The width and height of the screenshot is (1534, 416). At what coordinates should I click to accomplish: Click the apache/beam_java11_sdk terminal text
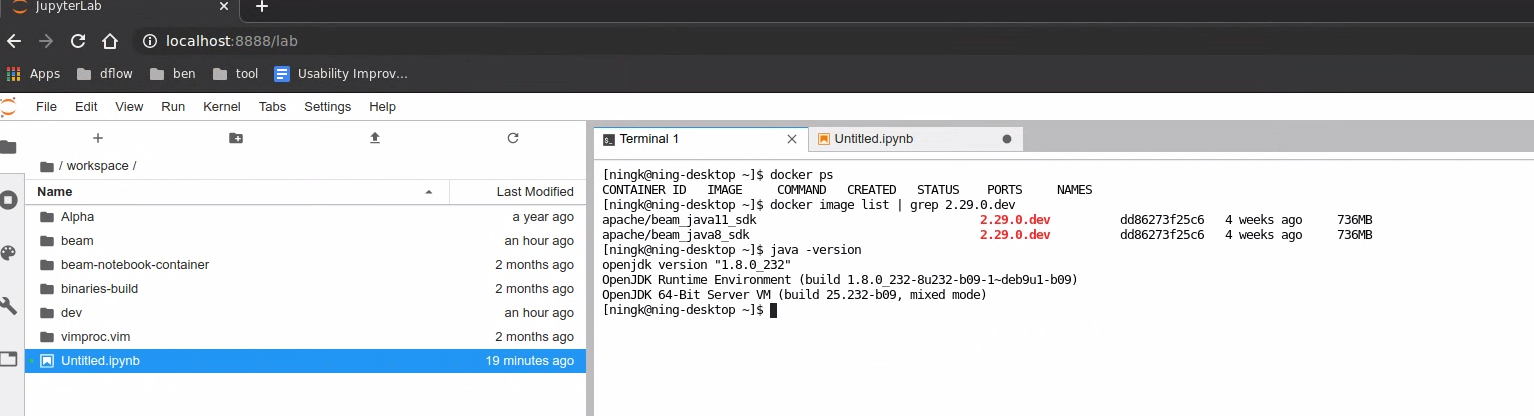coord(680,219)
